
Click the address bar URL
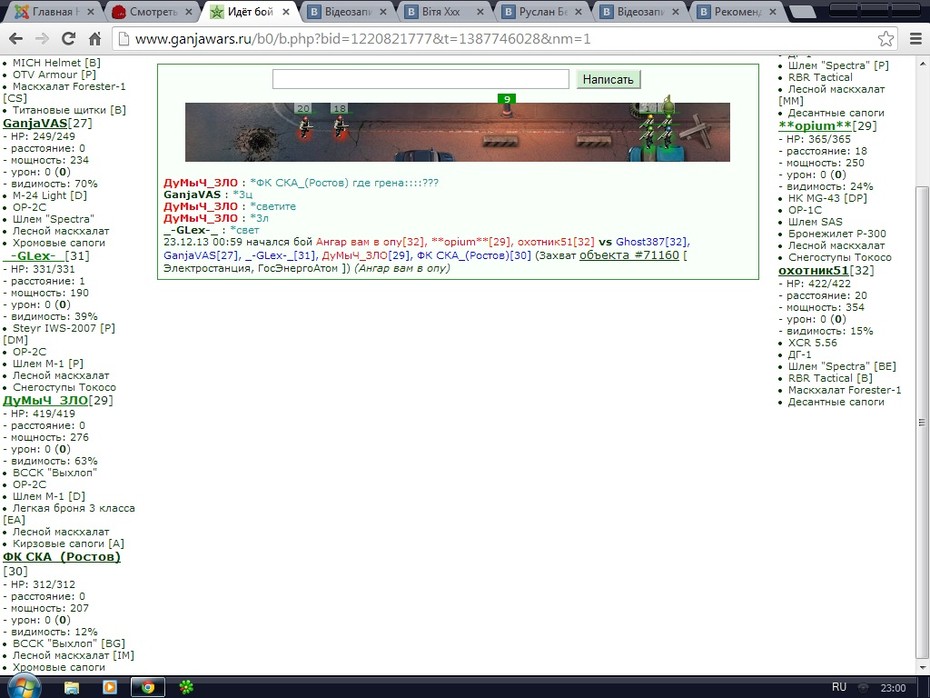click(362, 39)
